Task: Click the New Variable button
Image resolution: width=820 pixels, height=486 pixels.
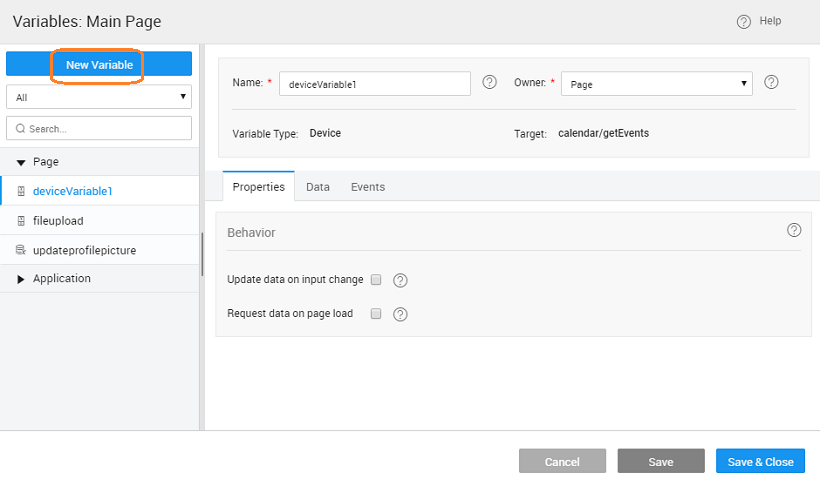Action: pyautogui.click(x=98, y=64)
